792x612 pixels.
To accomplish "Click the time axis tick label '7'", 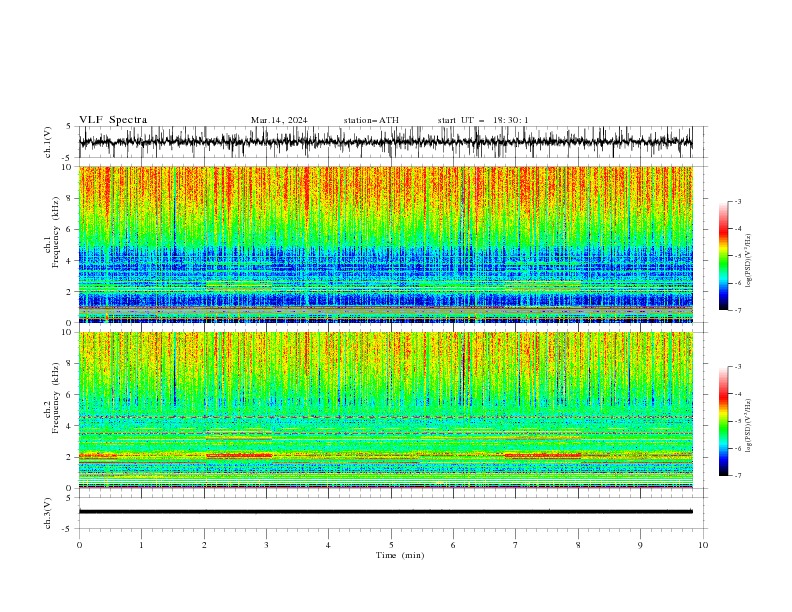I will pos(516,545).
